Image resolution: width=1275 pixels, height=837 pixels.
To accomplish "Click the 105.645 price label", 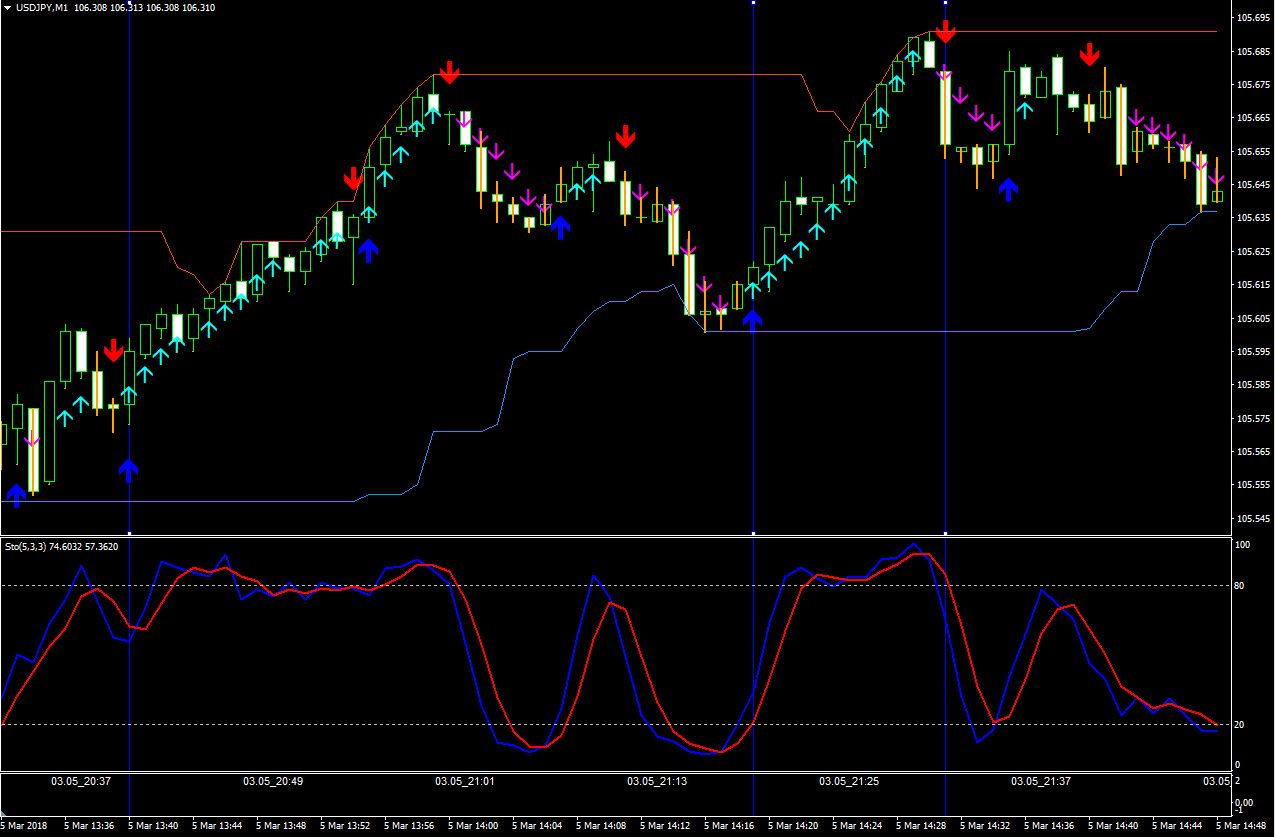I will (x=1254, y=185).
